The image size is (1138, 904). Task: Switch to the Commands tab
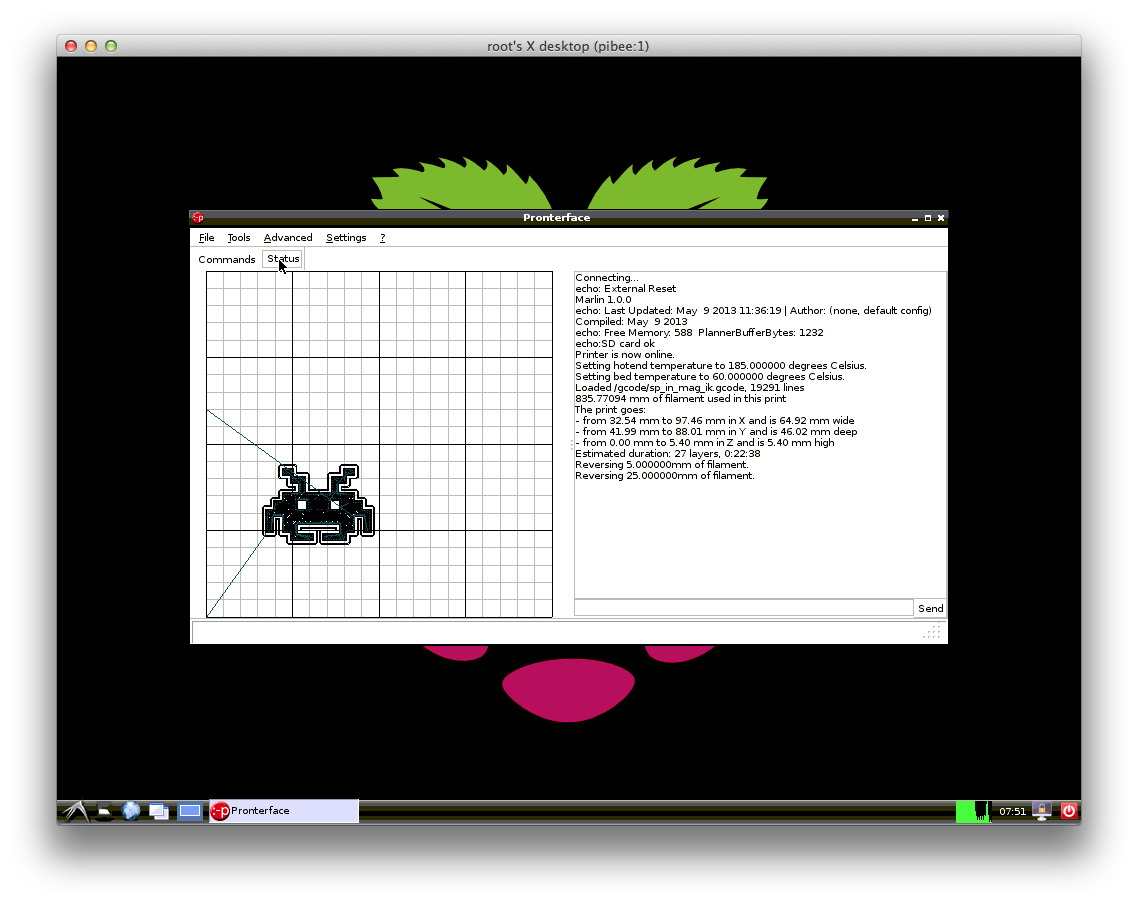click(x=226, y=260)
